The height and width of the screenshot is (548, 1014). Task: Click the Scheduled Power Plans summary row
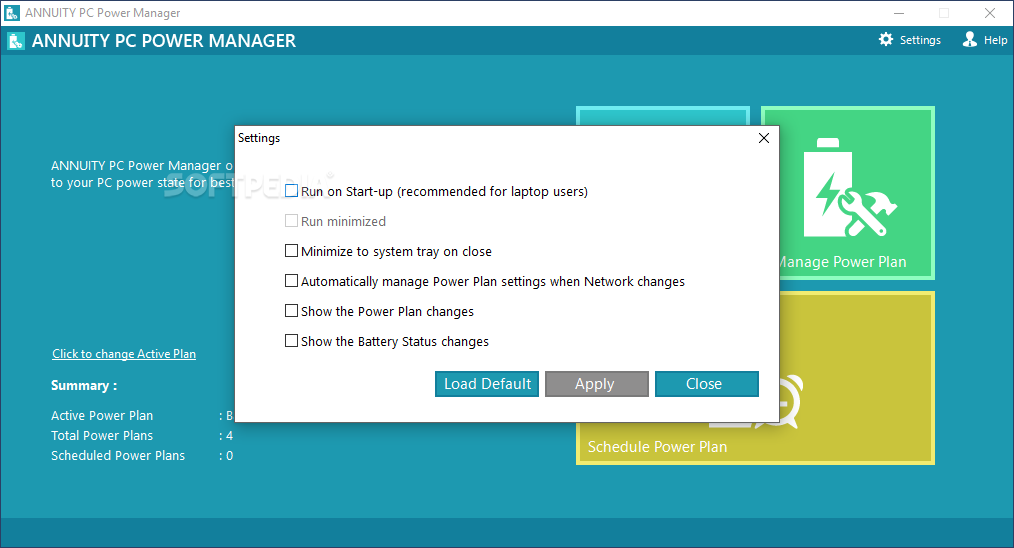(x=142, y=455)
